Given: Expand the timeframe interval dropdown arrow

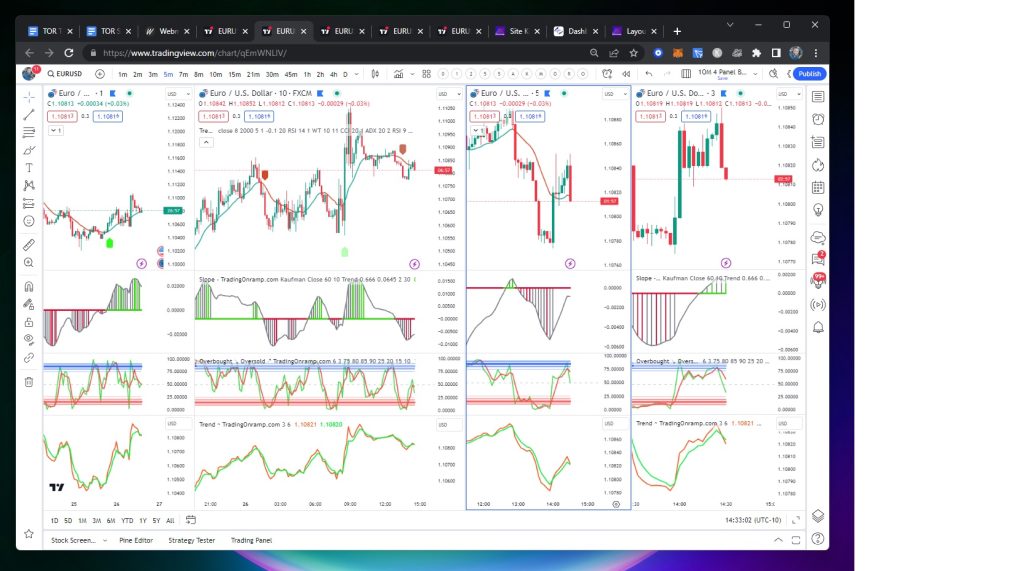Looking at the screenshot, I should (358, 73).
